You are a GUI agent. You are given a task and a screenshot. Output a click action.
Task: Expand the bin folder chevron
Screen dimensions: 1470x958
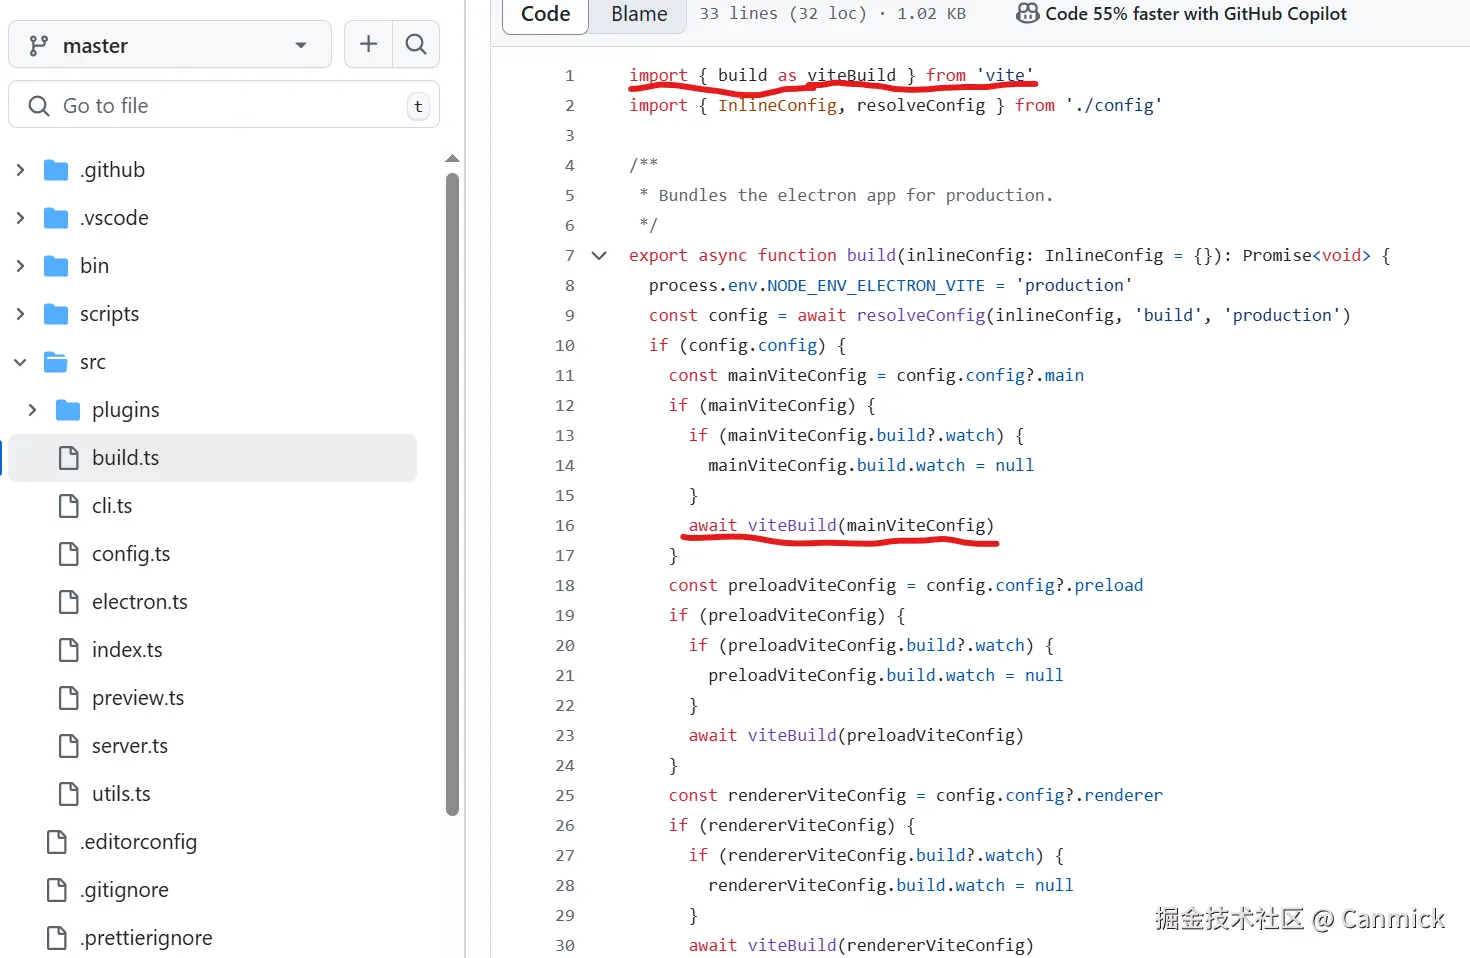click(20, 266)
